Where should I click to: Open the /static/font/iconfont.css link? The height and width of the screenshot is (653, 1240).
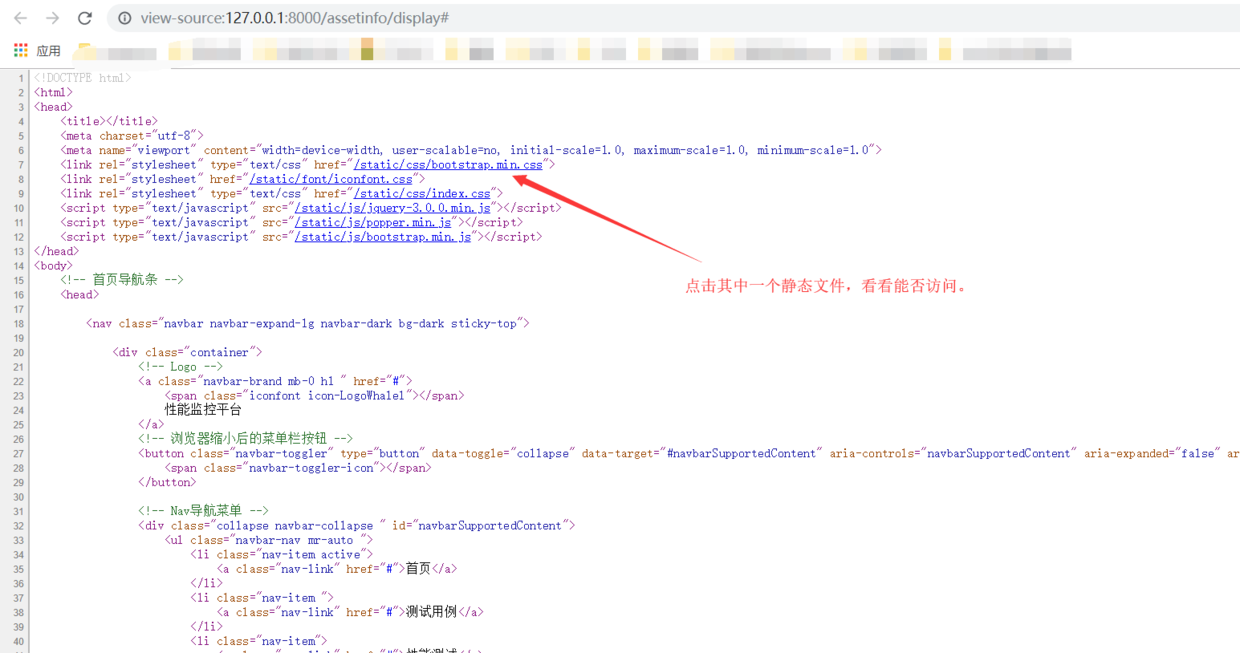point(330,179)
